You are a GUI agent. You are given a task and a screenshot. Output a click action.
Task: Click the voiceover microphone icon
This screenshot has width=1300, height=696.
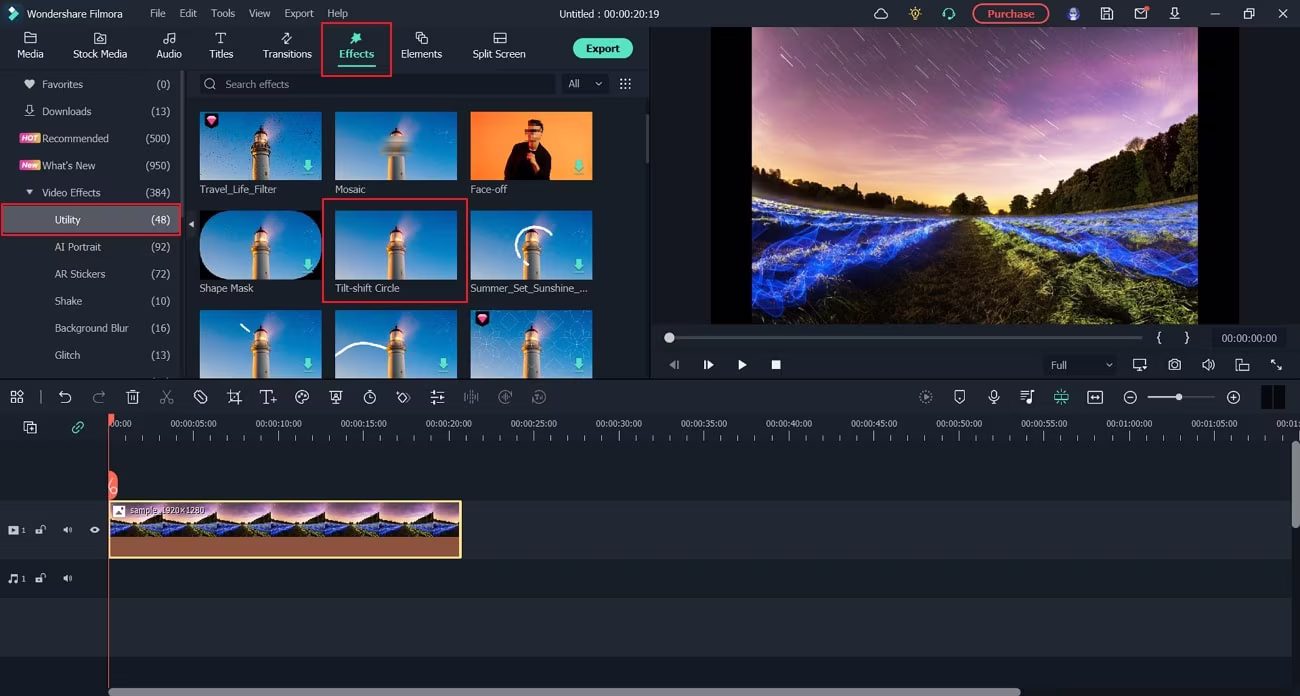(x=994, y=397)
